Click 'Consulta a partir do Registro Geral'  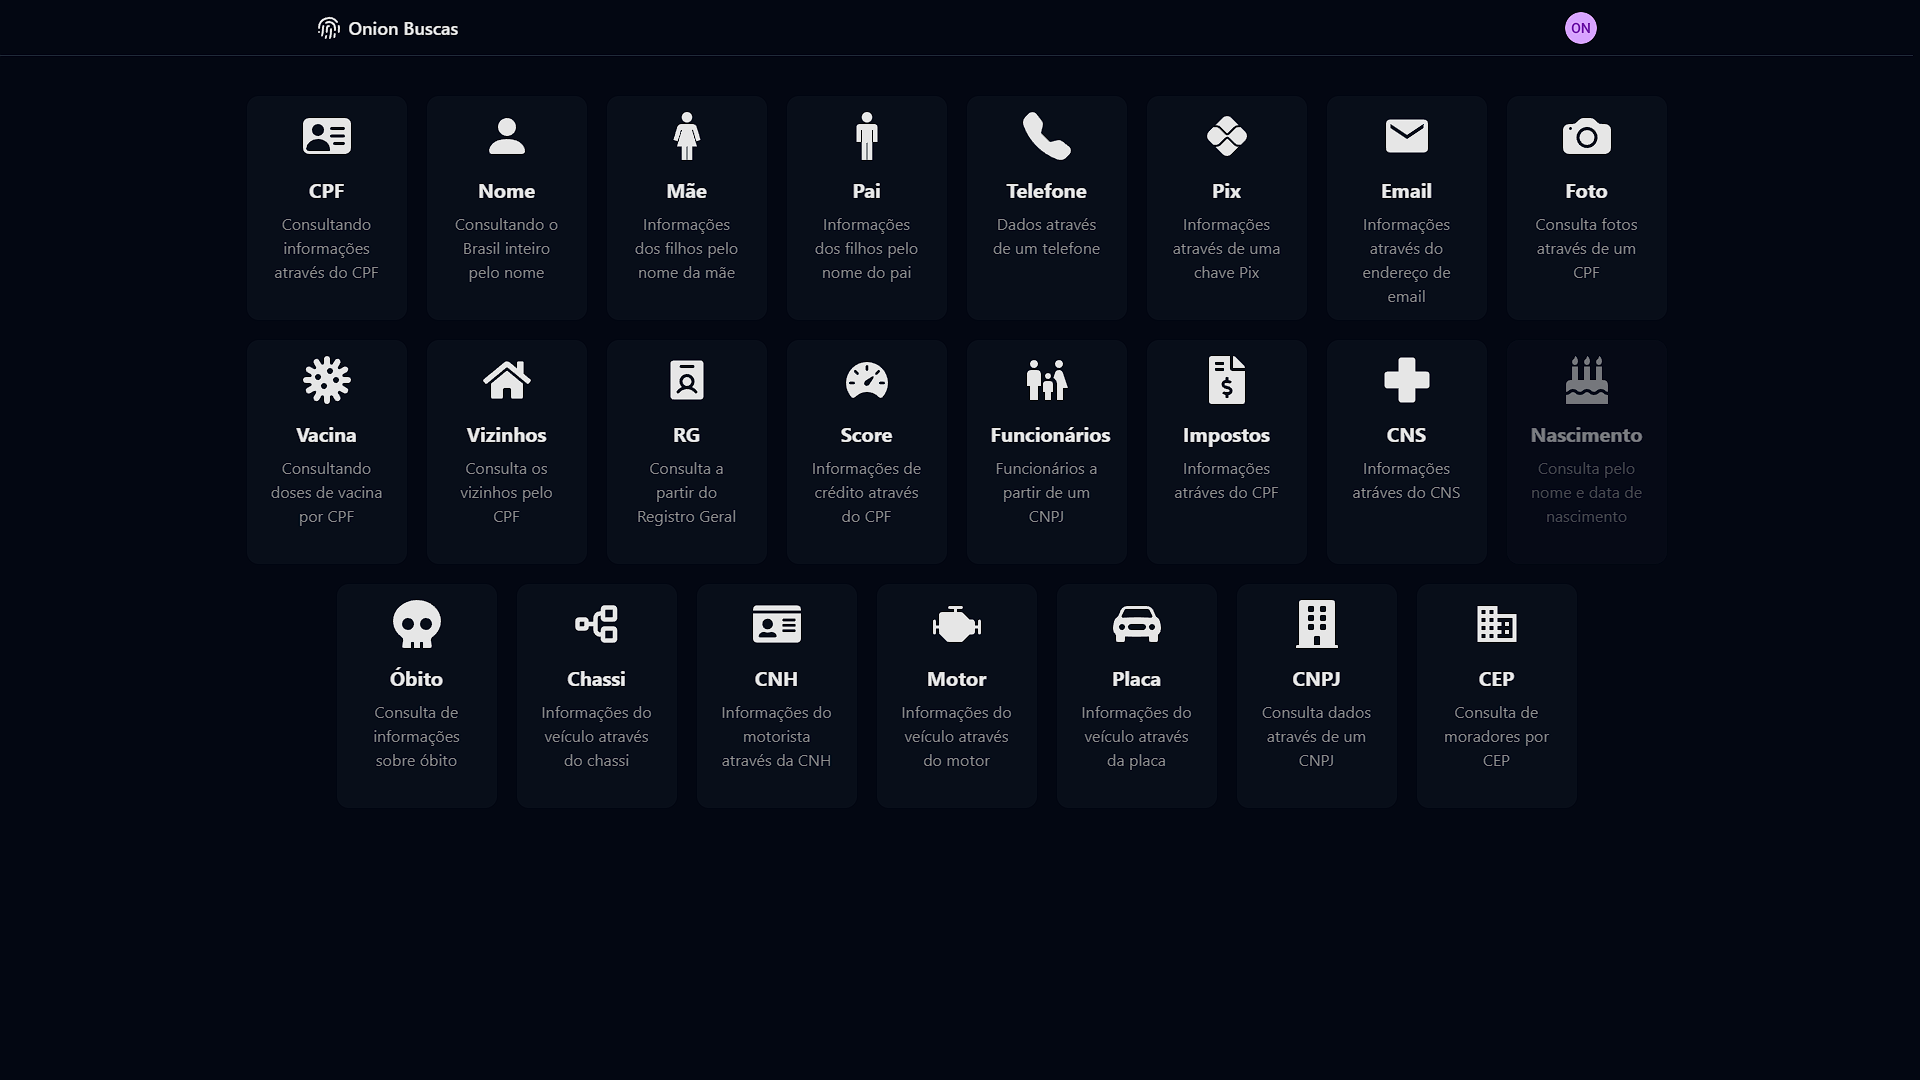click(x=687, y=493)
